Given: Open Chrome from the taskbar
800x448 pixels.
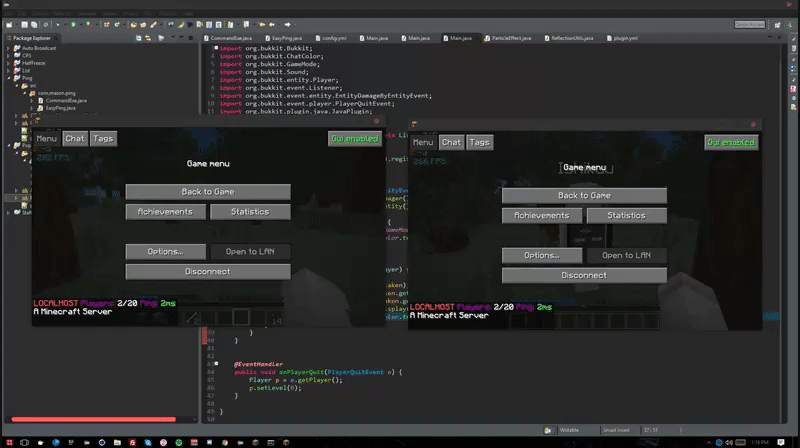Looking at the screenshot, I should pos(225,442).
